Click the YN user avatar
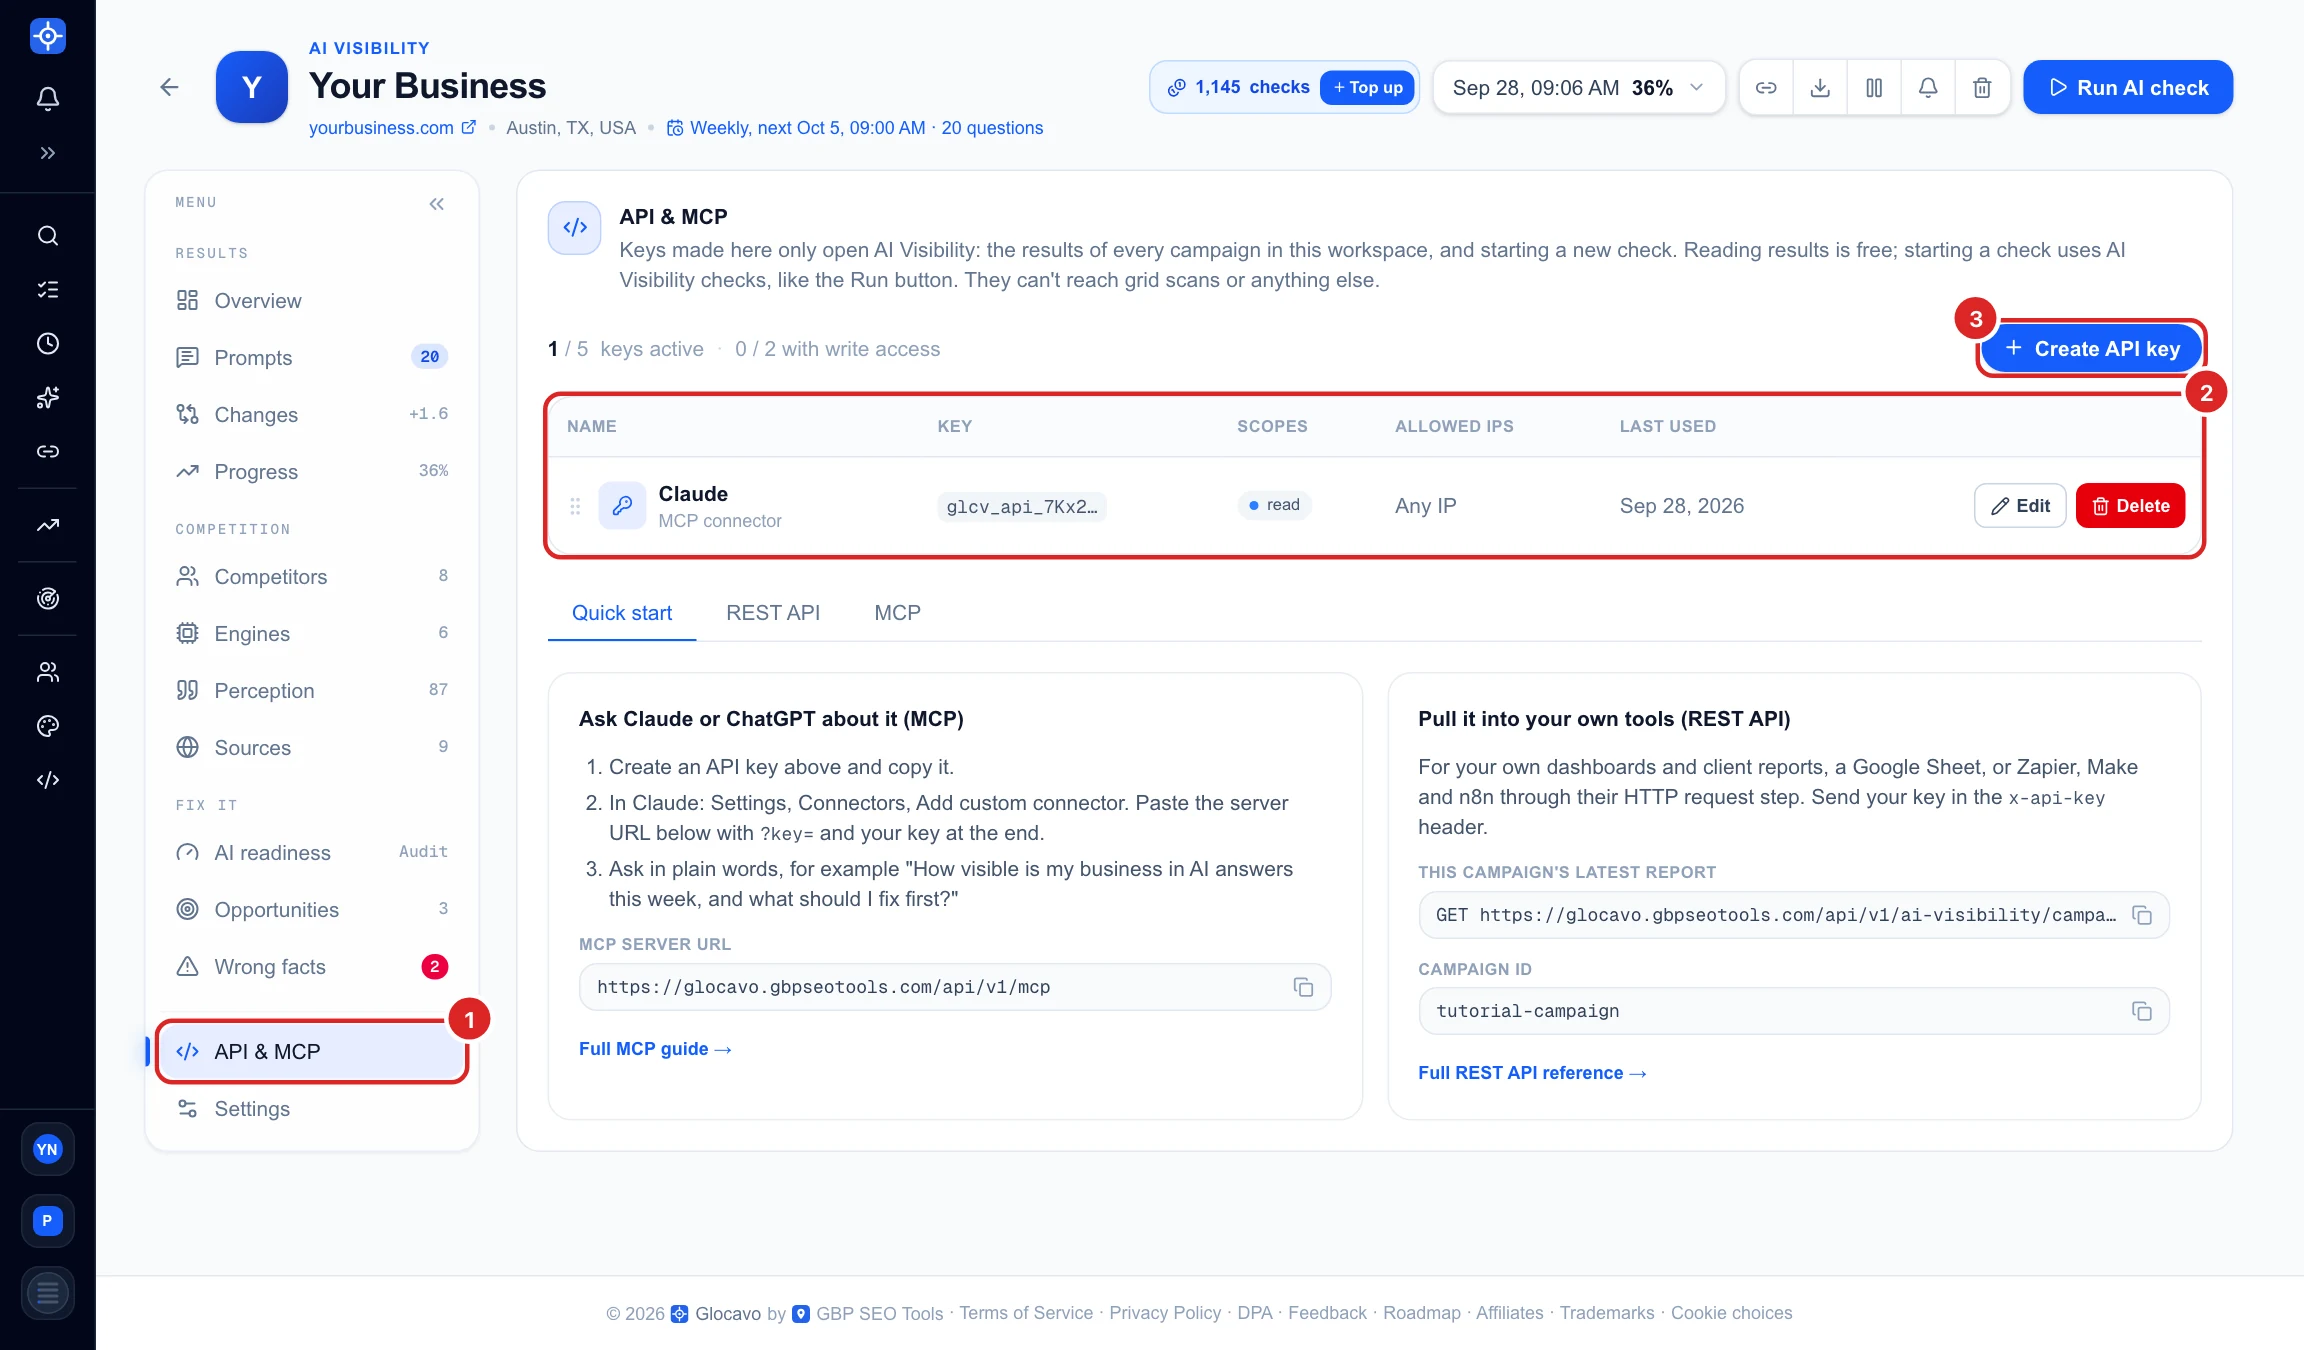Viewport: 2304px width, 1350px height. pos(47,1150)
